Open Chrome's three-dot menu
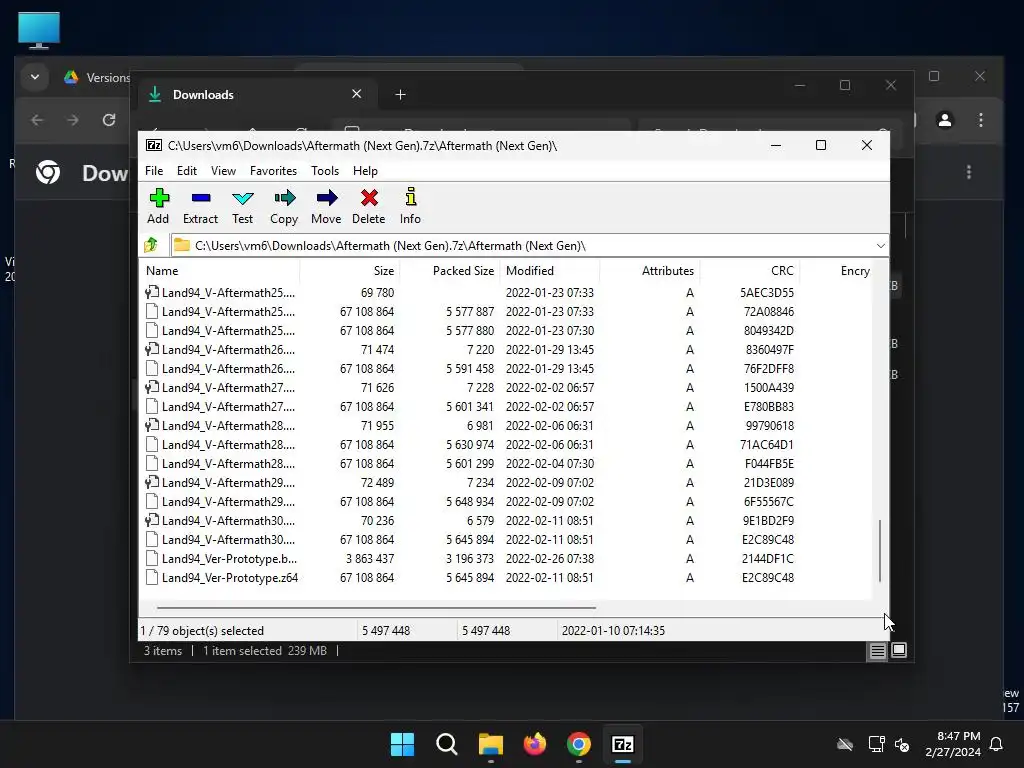Image resolution: width=1024 pixels, height=768 pixels. click(x=981, y=120)
